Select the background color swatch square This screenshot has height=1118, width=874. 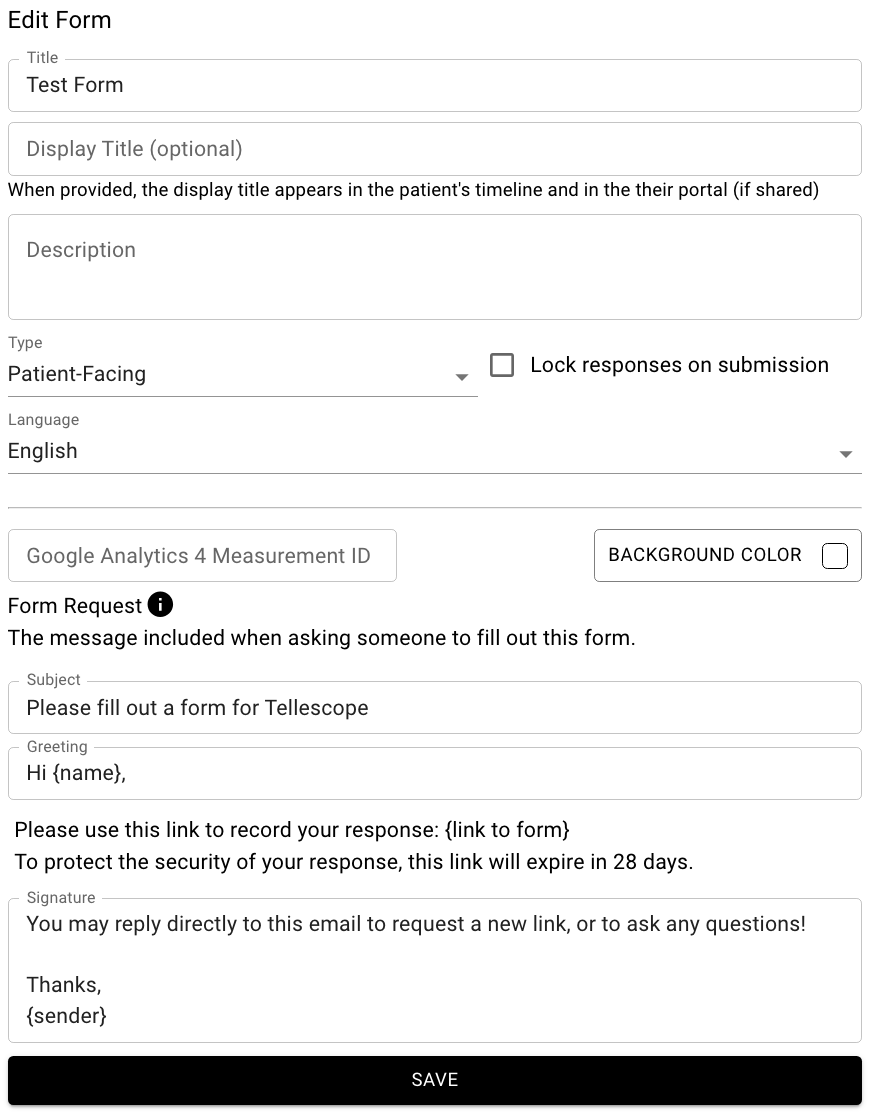pos(834,556)
